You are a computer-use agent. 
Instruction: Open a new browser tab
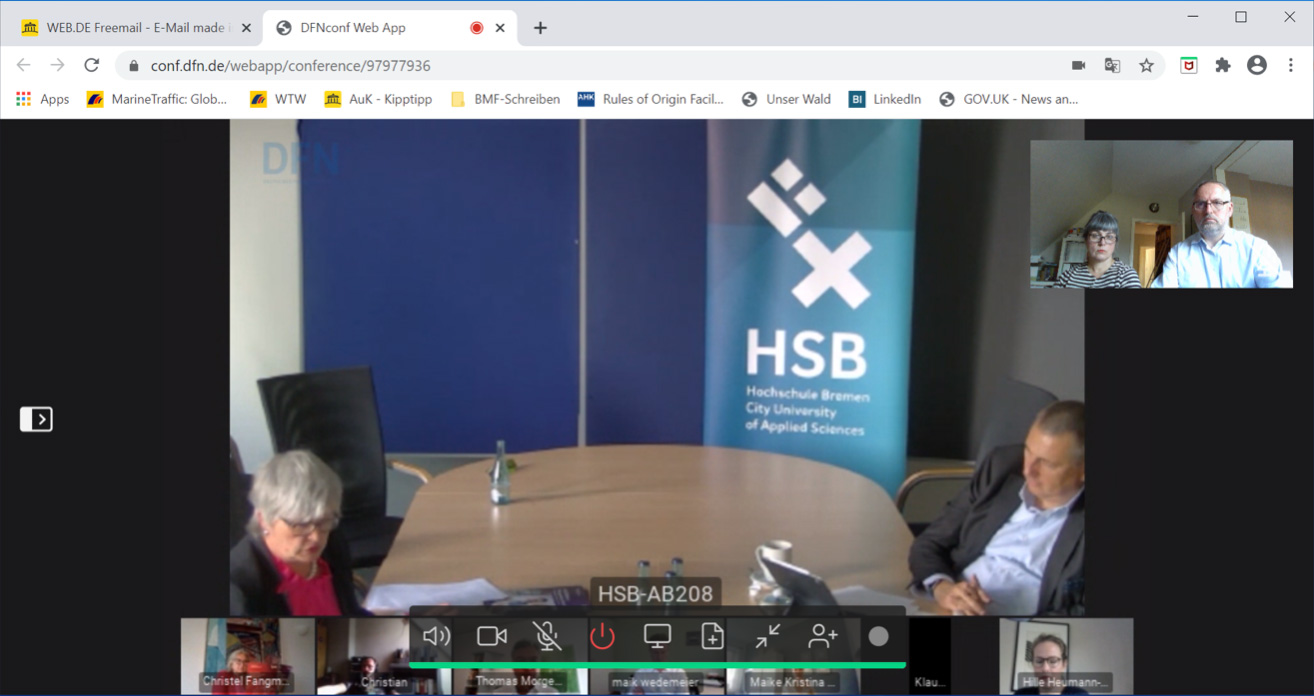point(540,28)
